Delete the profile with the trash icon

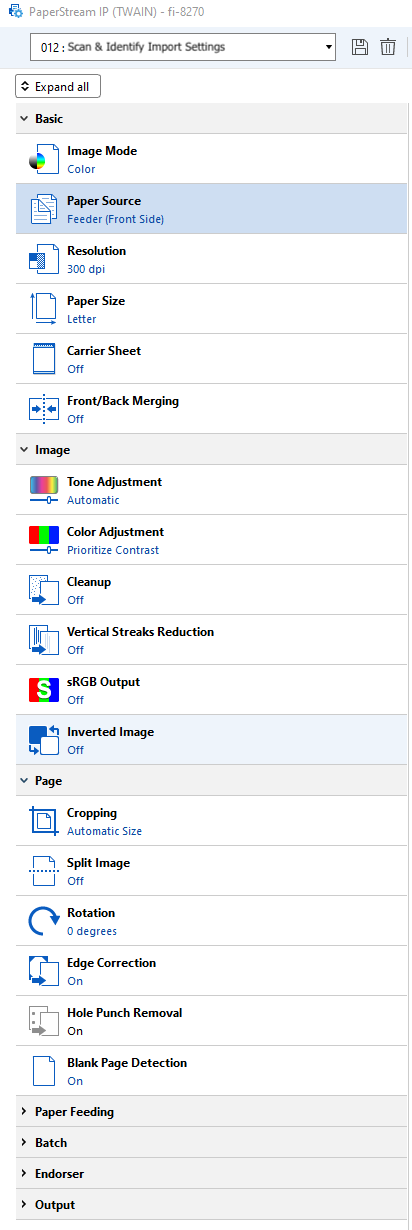tap(388, 47)
